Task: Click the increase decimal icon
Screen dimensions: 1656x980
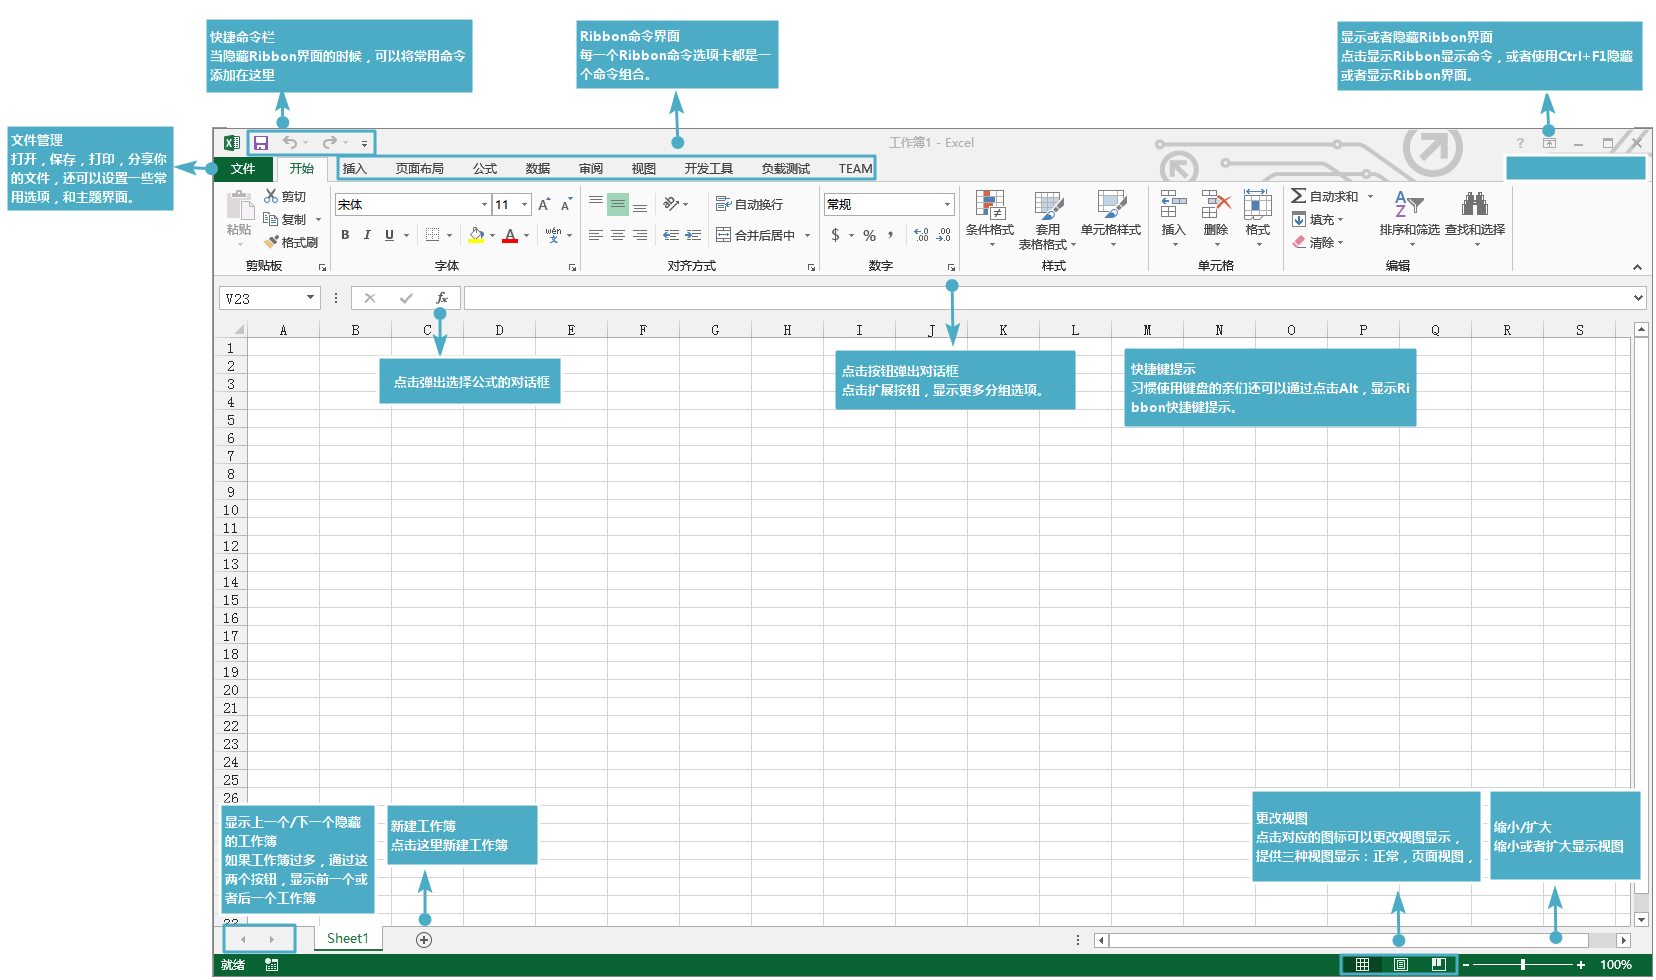Action: click(x=921, y=235)
